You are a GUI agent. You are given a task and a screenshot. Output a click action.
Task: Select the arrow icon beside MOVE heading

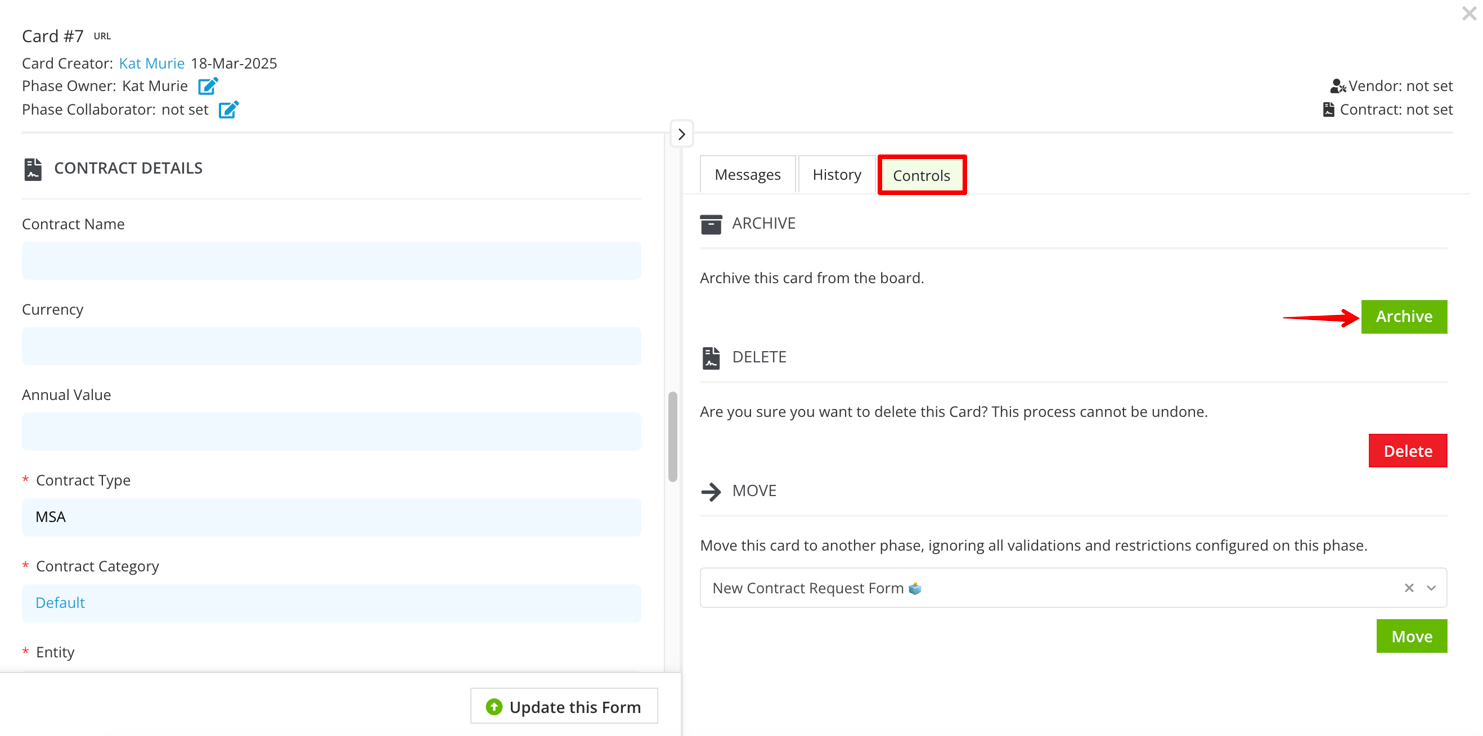coord(711,491)
